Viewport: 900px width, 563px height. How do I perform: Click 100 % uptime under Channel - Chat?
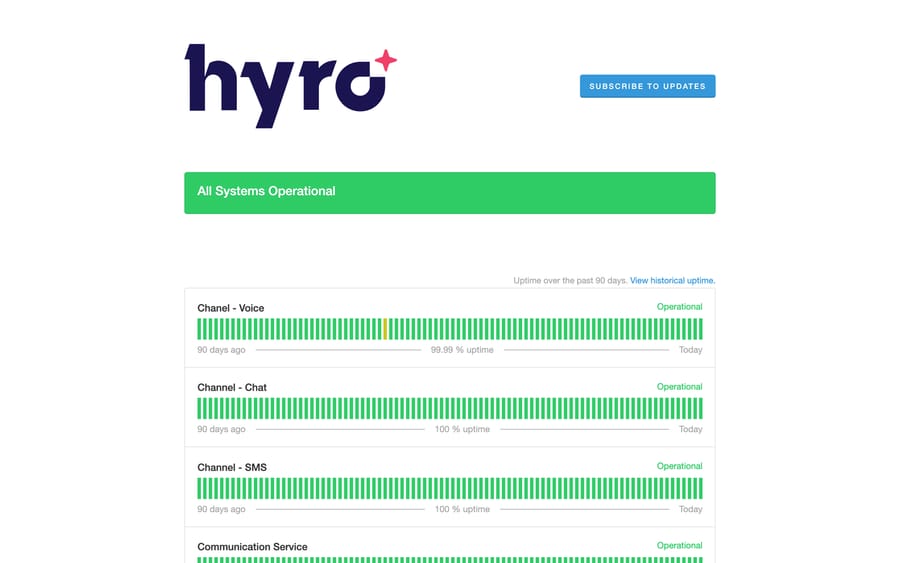pyautogui.click(x=462, y=429)
